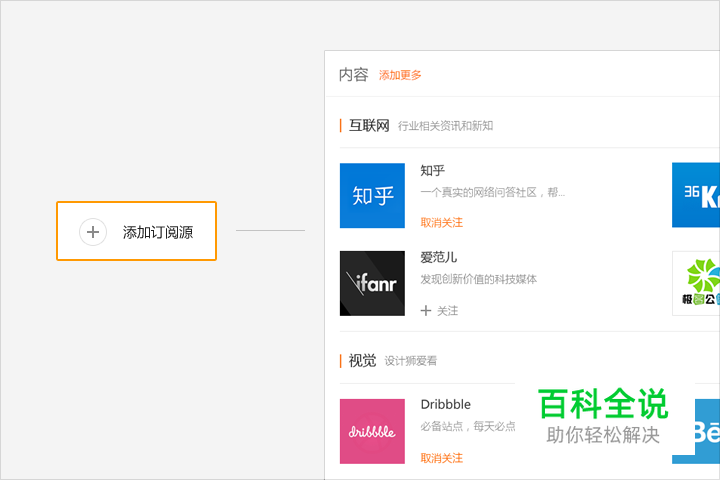
Task: Click the 设计狮爱看 subtitle
Action: point(411,361)
